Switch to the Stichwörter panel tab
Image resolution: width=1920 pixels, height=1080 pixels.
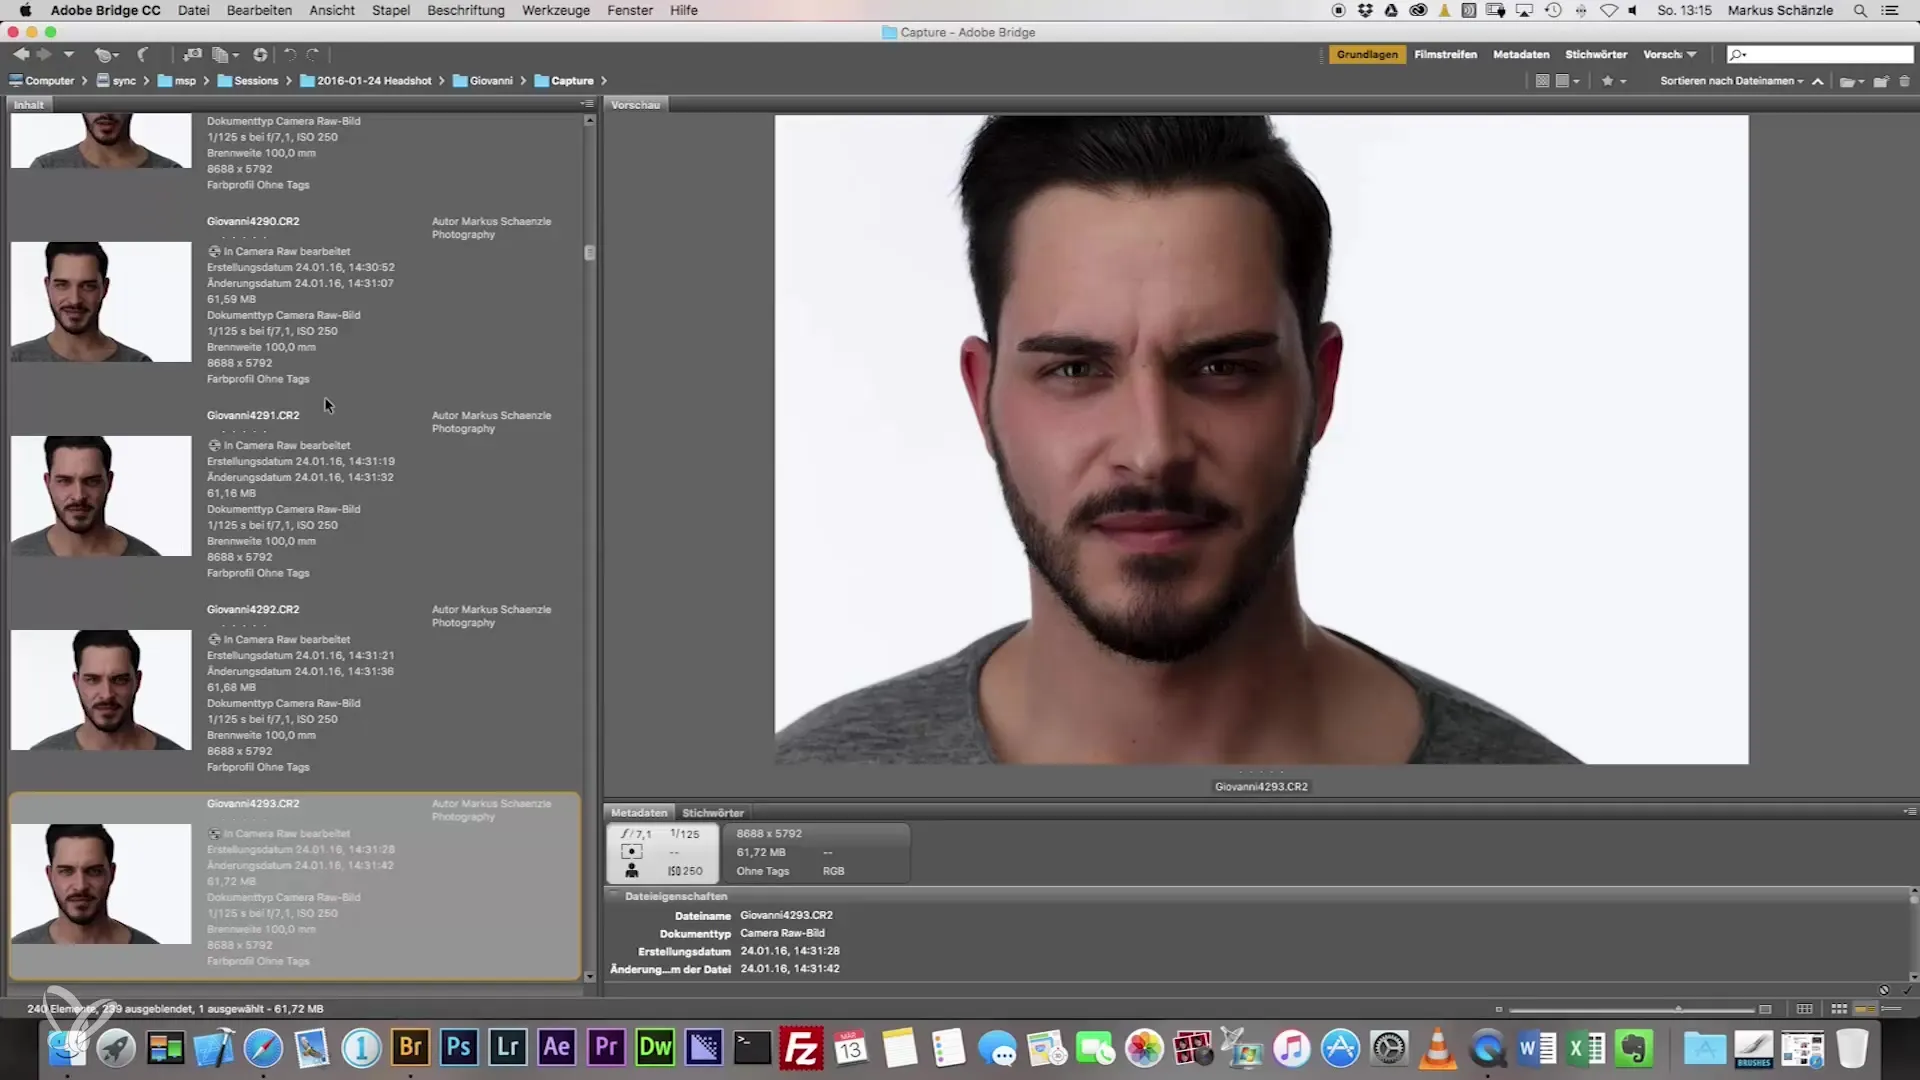coord(712,813)
